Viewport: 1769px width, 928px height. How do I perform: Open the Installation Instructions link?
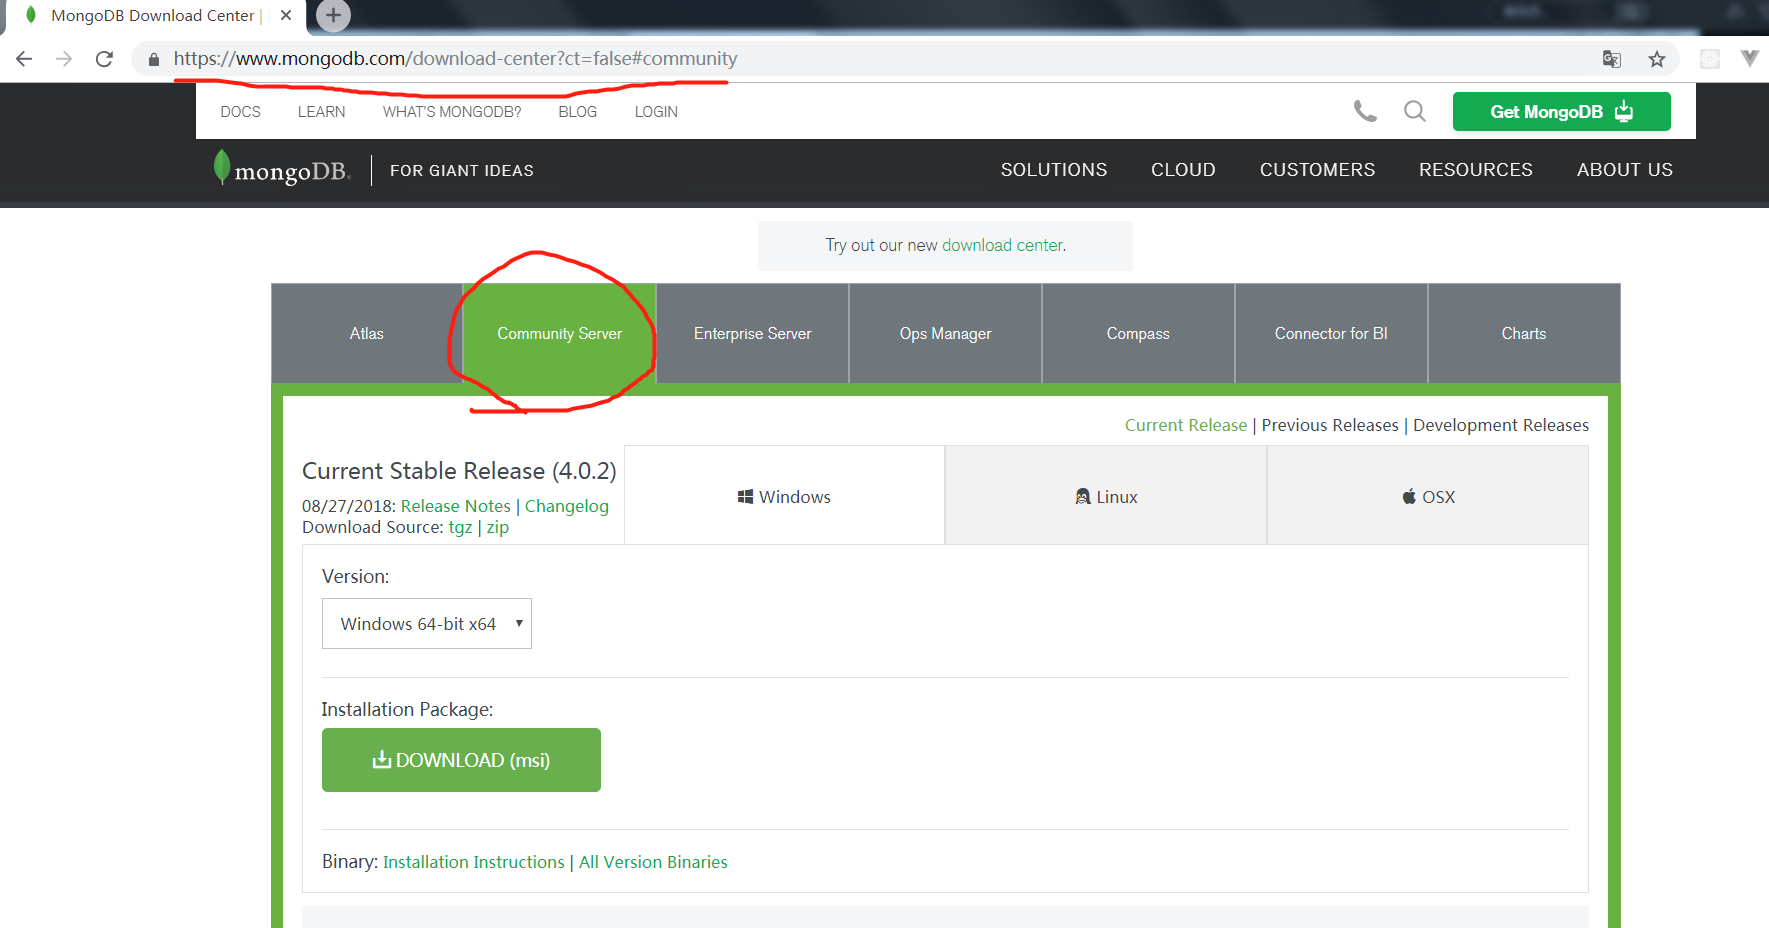[473, 862]
